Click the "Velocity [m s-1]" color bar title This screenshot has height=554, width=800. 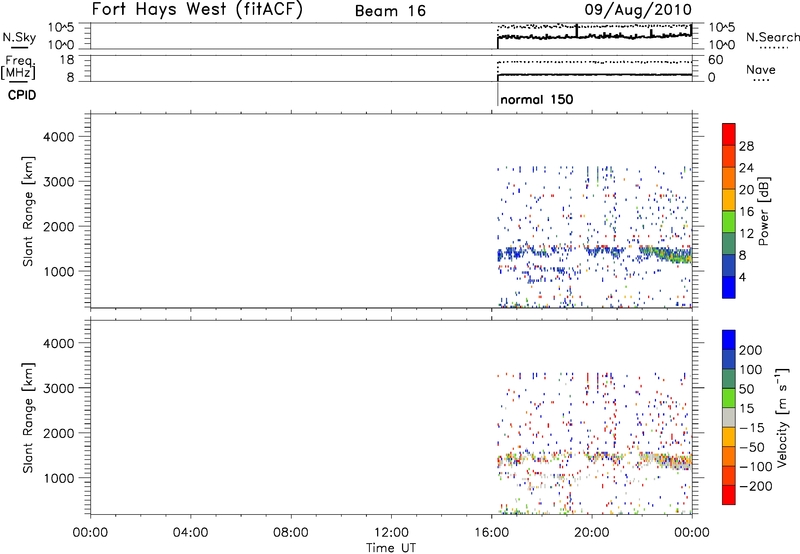coord(782,417)
